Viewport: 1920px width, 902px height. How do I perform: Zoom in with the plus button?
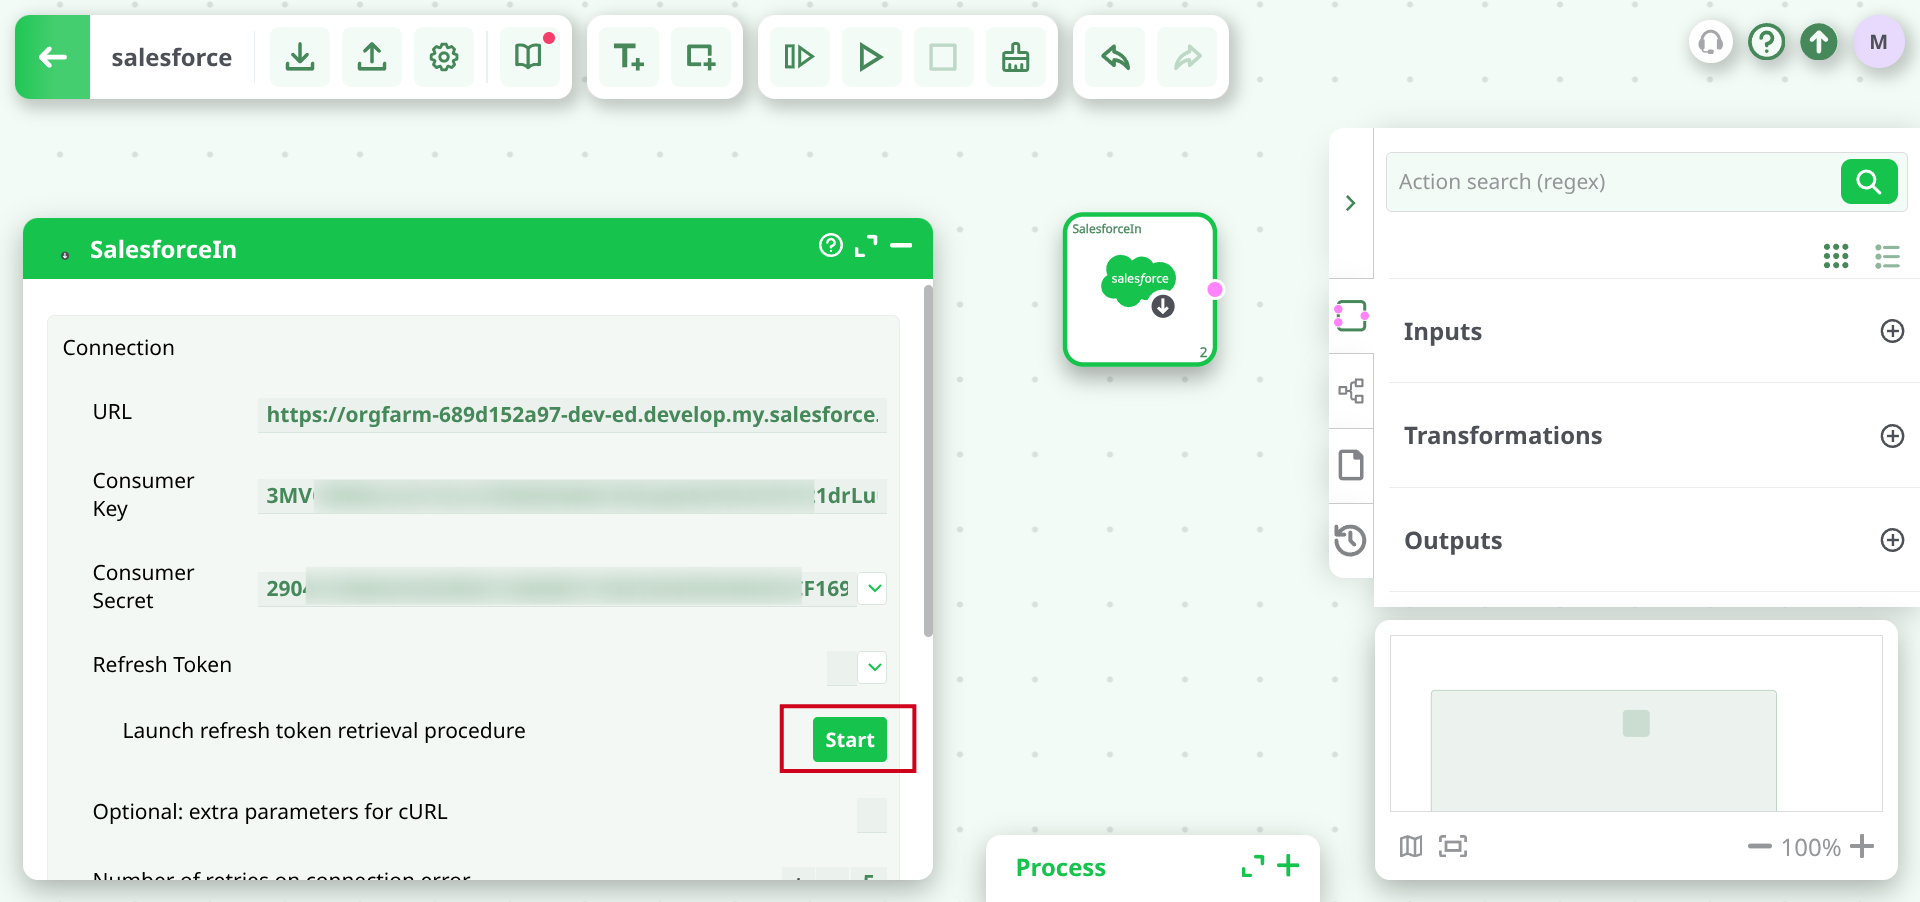(x=1862, y=847)
